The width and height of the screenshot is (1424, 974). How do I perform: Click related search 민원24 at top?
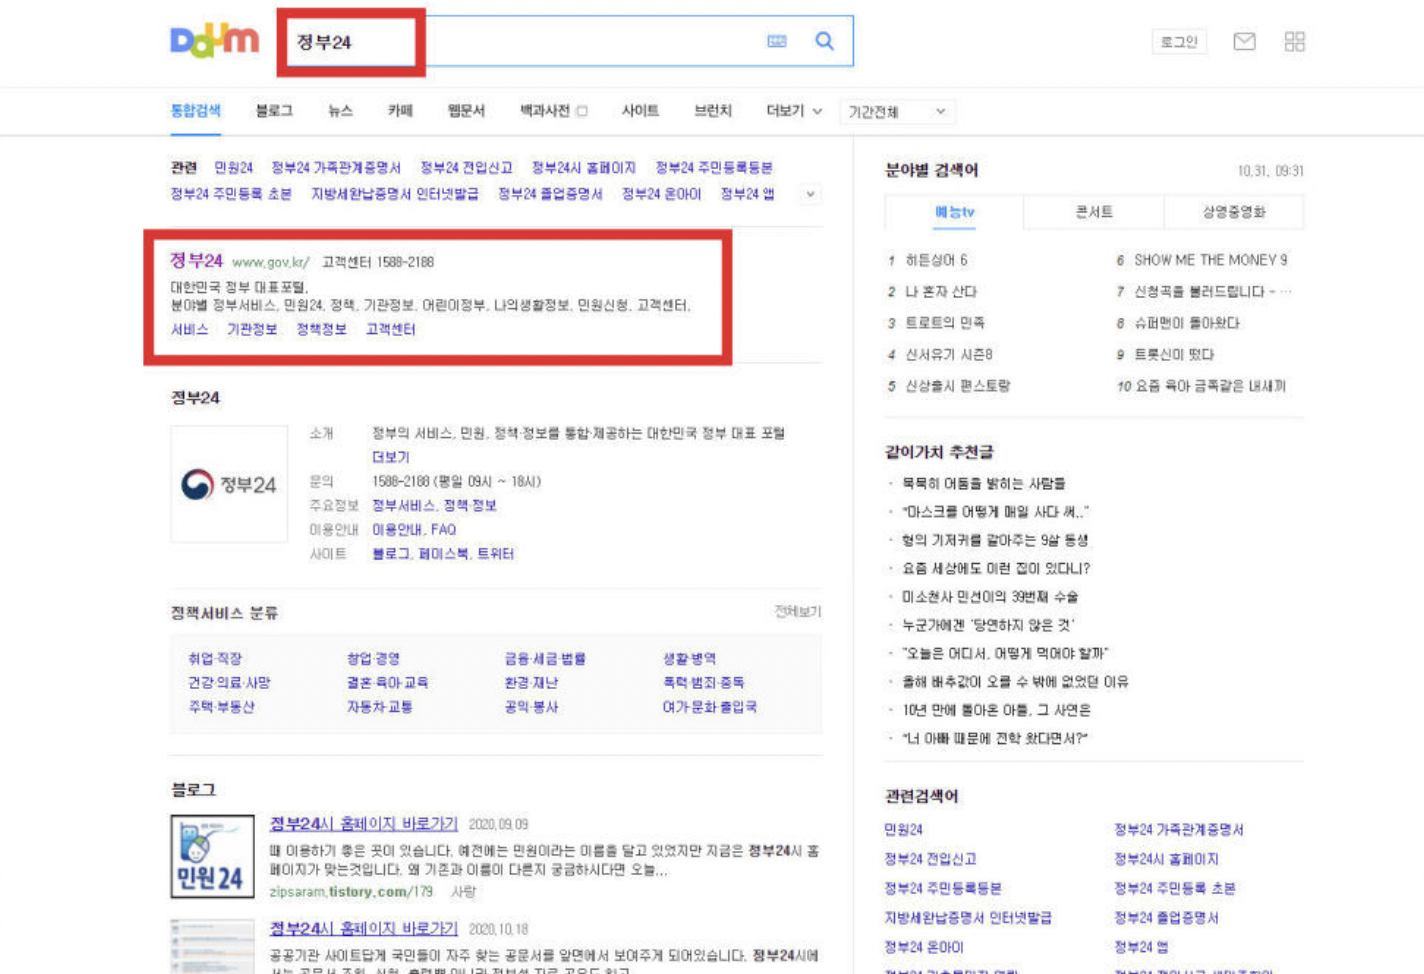234,167
